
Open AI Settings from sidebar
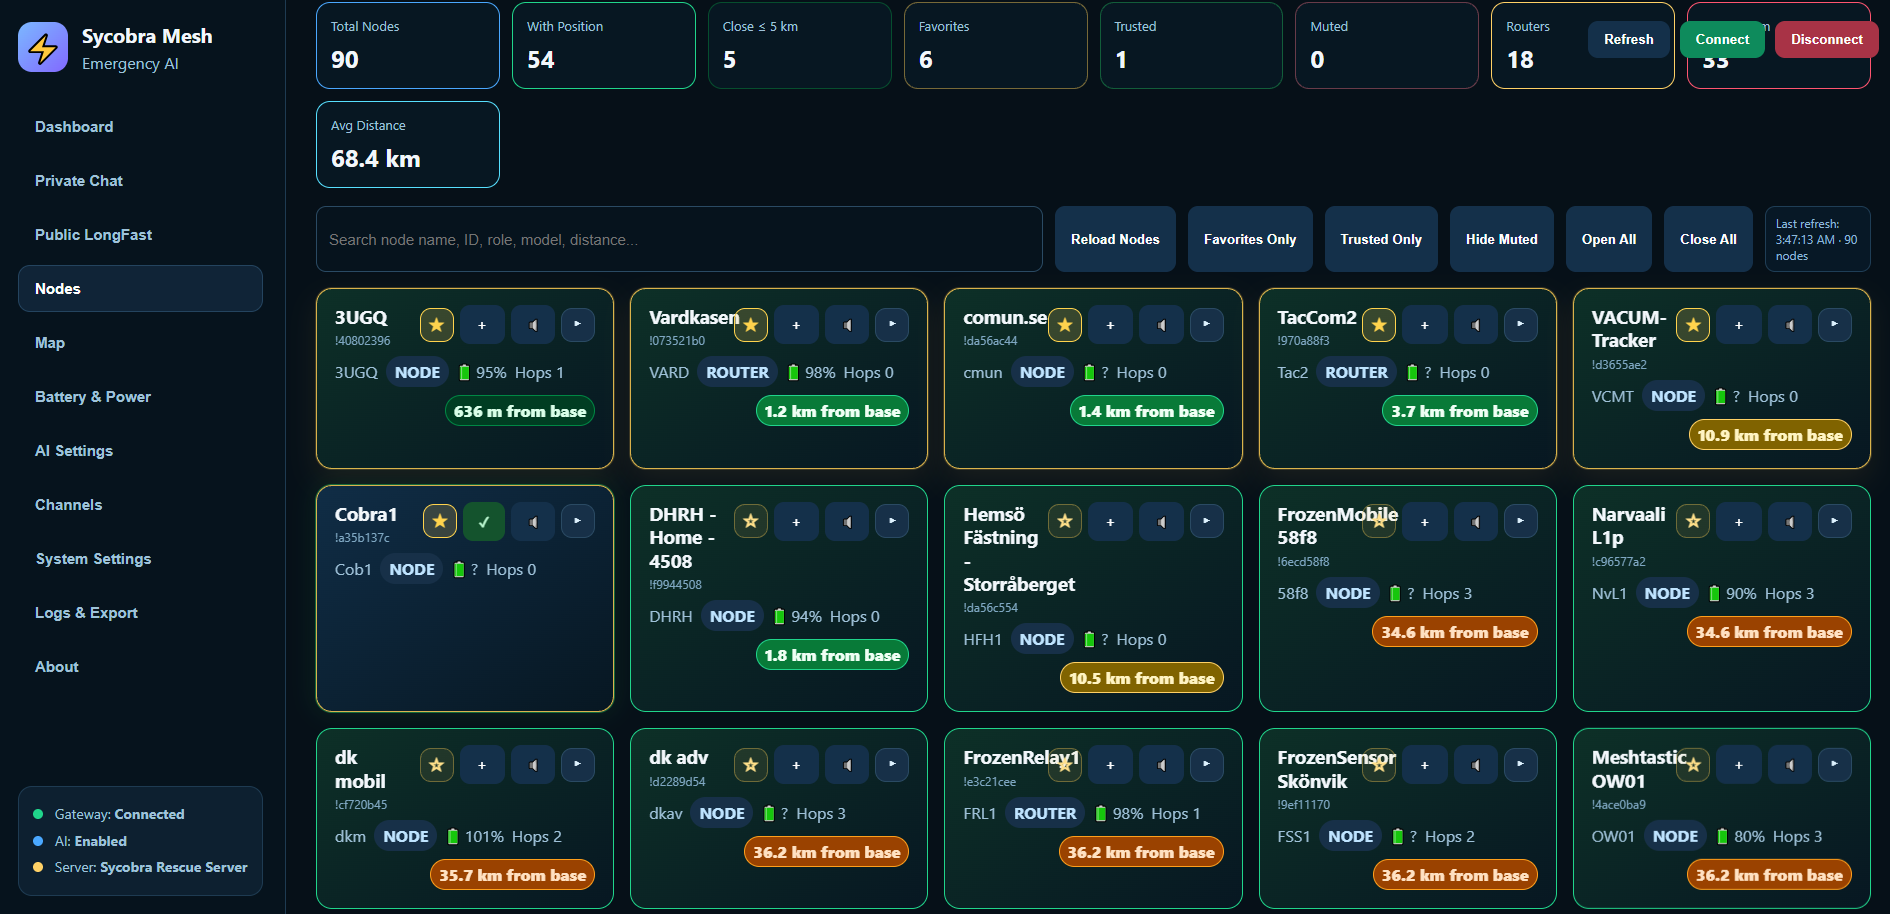tap(140, 451)
